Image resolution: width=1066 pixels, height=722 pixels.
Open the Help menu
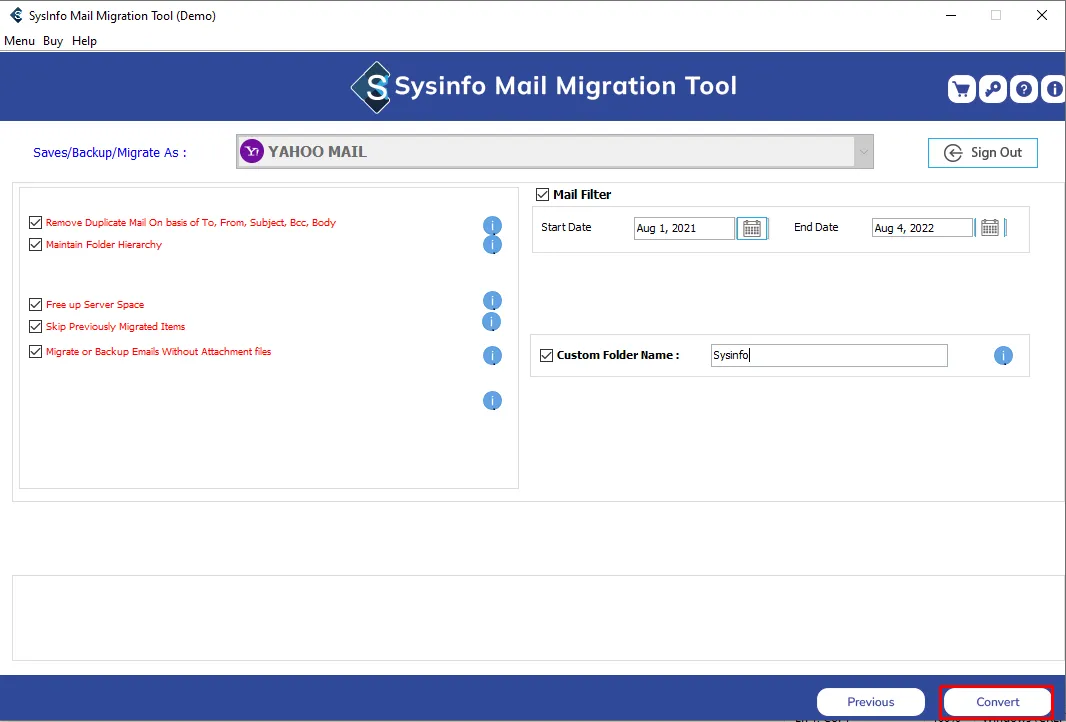click(x=85, y=41)
